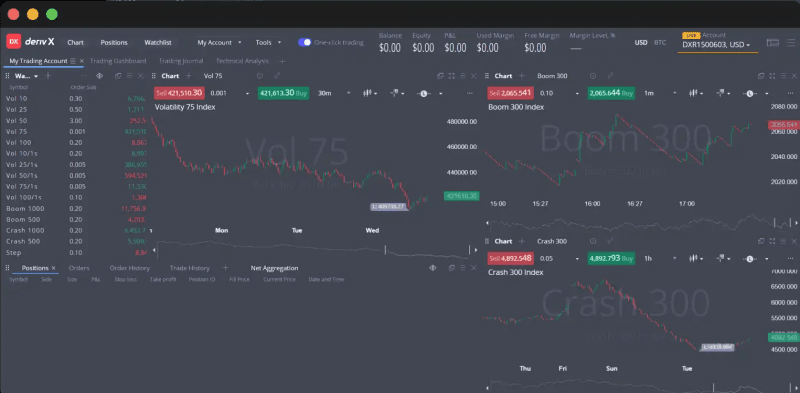
Task: Open the Watchlist menu item
Action: (158, 43)
